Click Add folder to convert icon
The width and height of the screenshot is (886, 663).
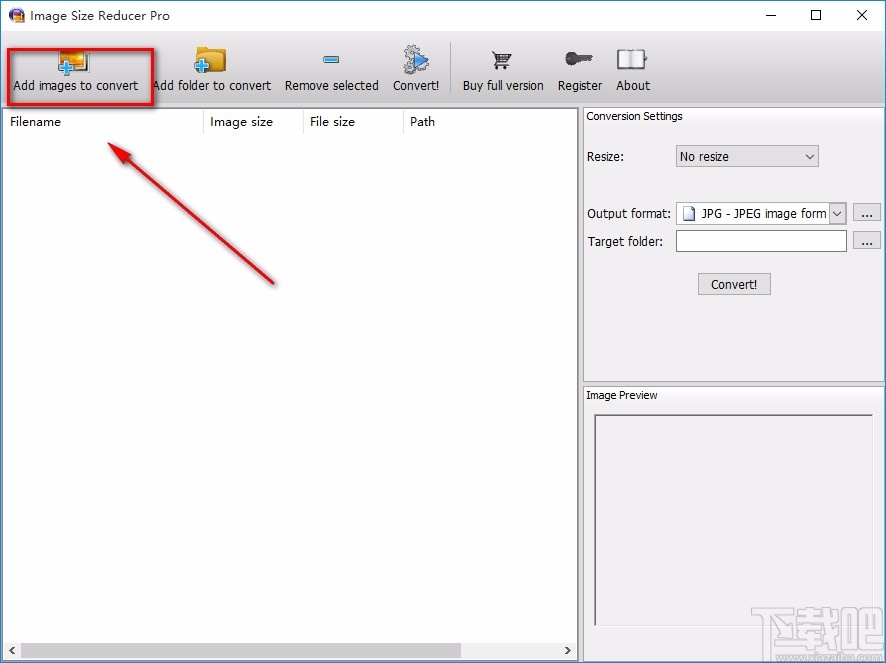point(210,62)
